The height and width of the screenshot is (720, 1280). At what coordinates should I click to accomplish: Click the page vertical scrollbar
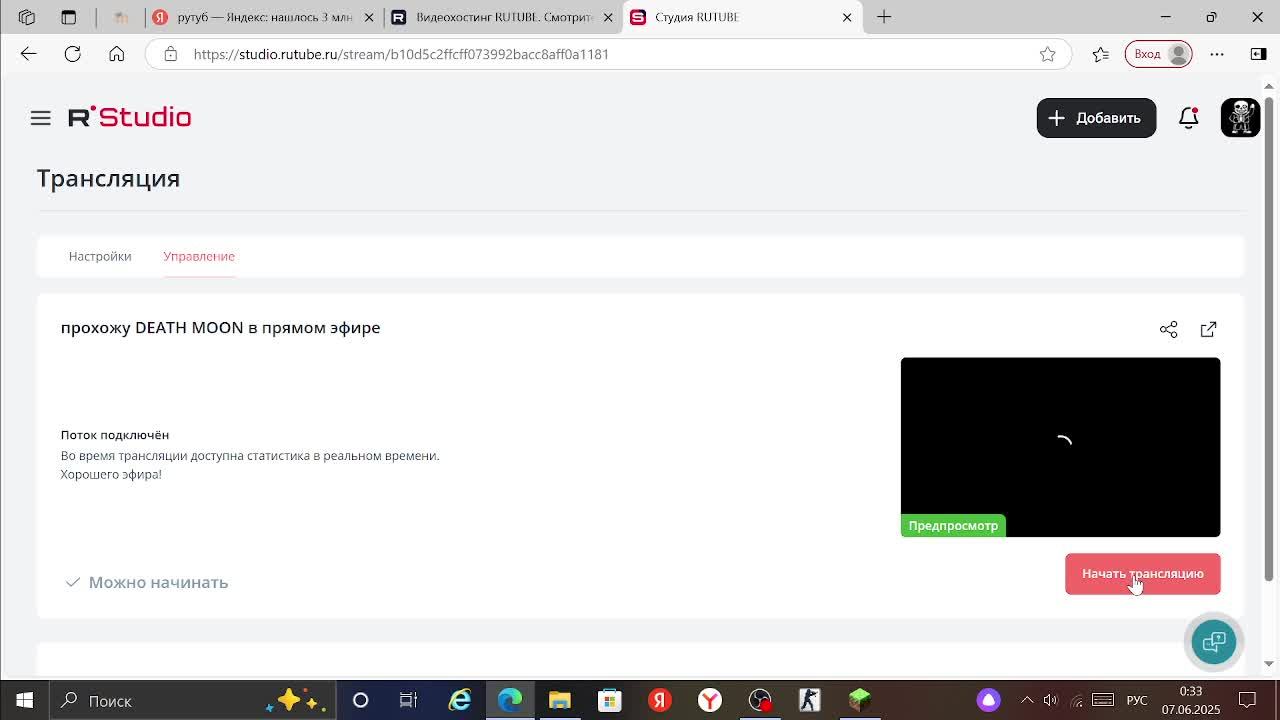point(1269,340)
